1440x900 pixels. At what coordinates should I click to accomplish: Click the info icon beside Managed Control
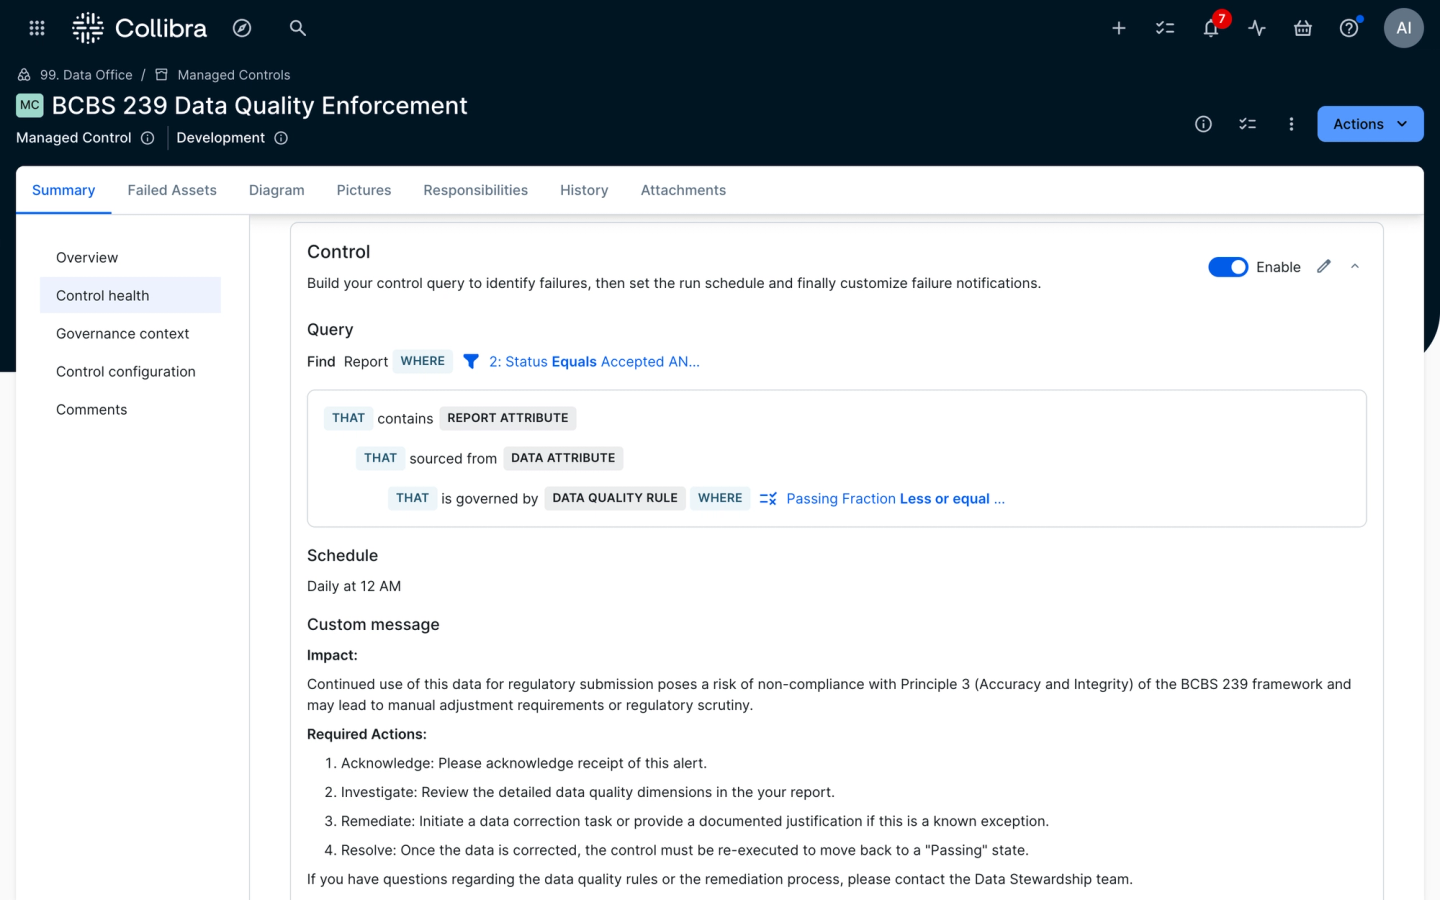coord(147,138)
